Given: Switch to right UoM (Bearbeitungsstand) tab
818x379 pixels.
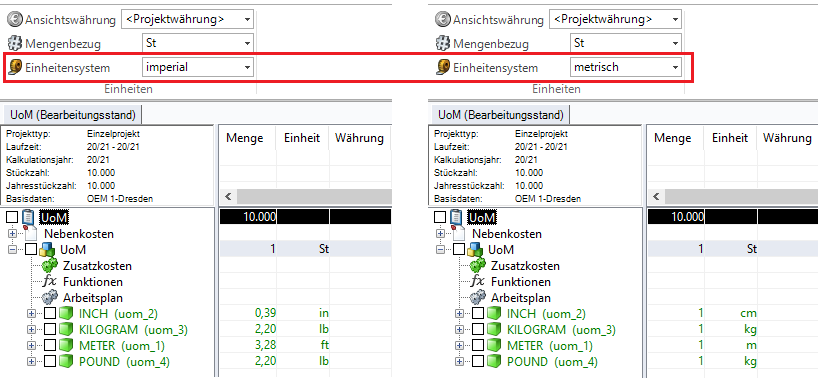Looking at the screenshot, I should (501, 114).
